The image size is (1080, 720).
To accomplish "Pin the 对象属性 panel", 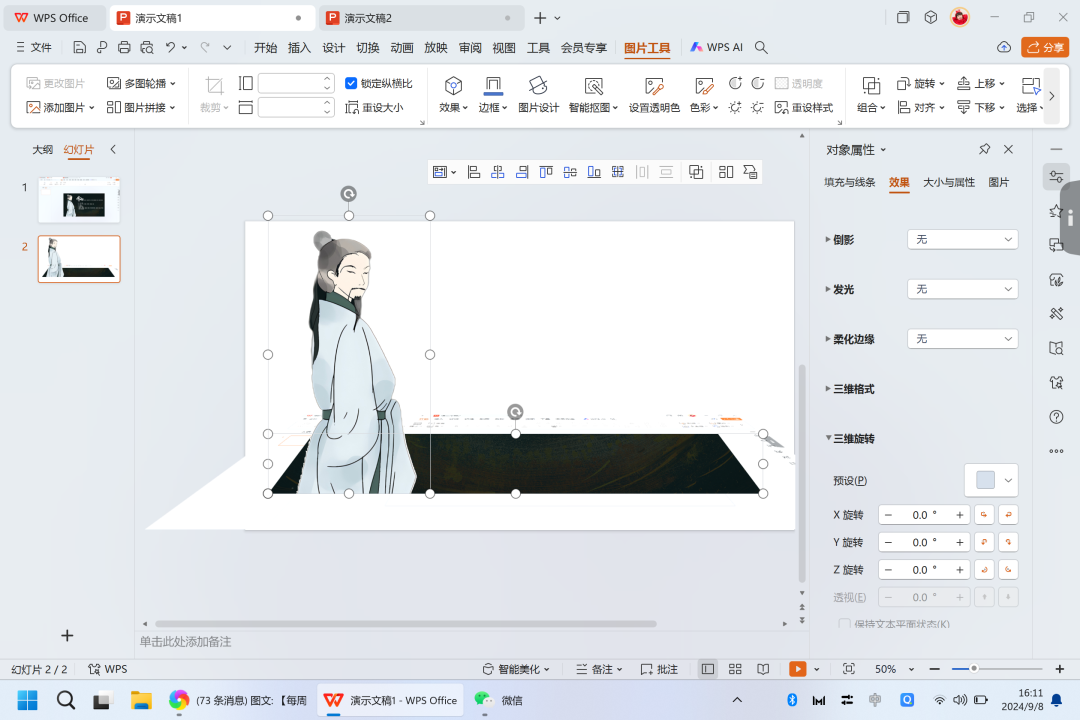I will pos(984,150).
